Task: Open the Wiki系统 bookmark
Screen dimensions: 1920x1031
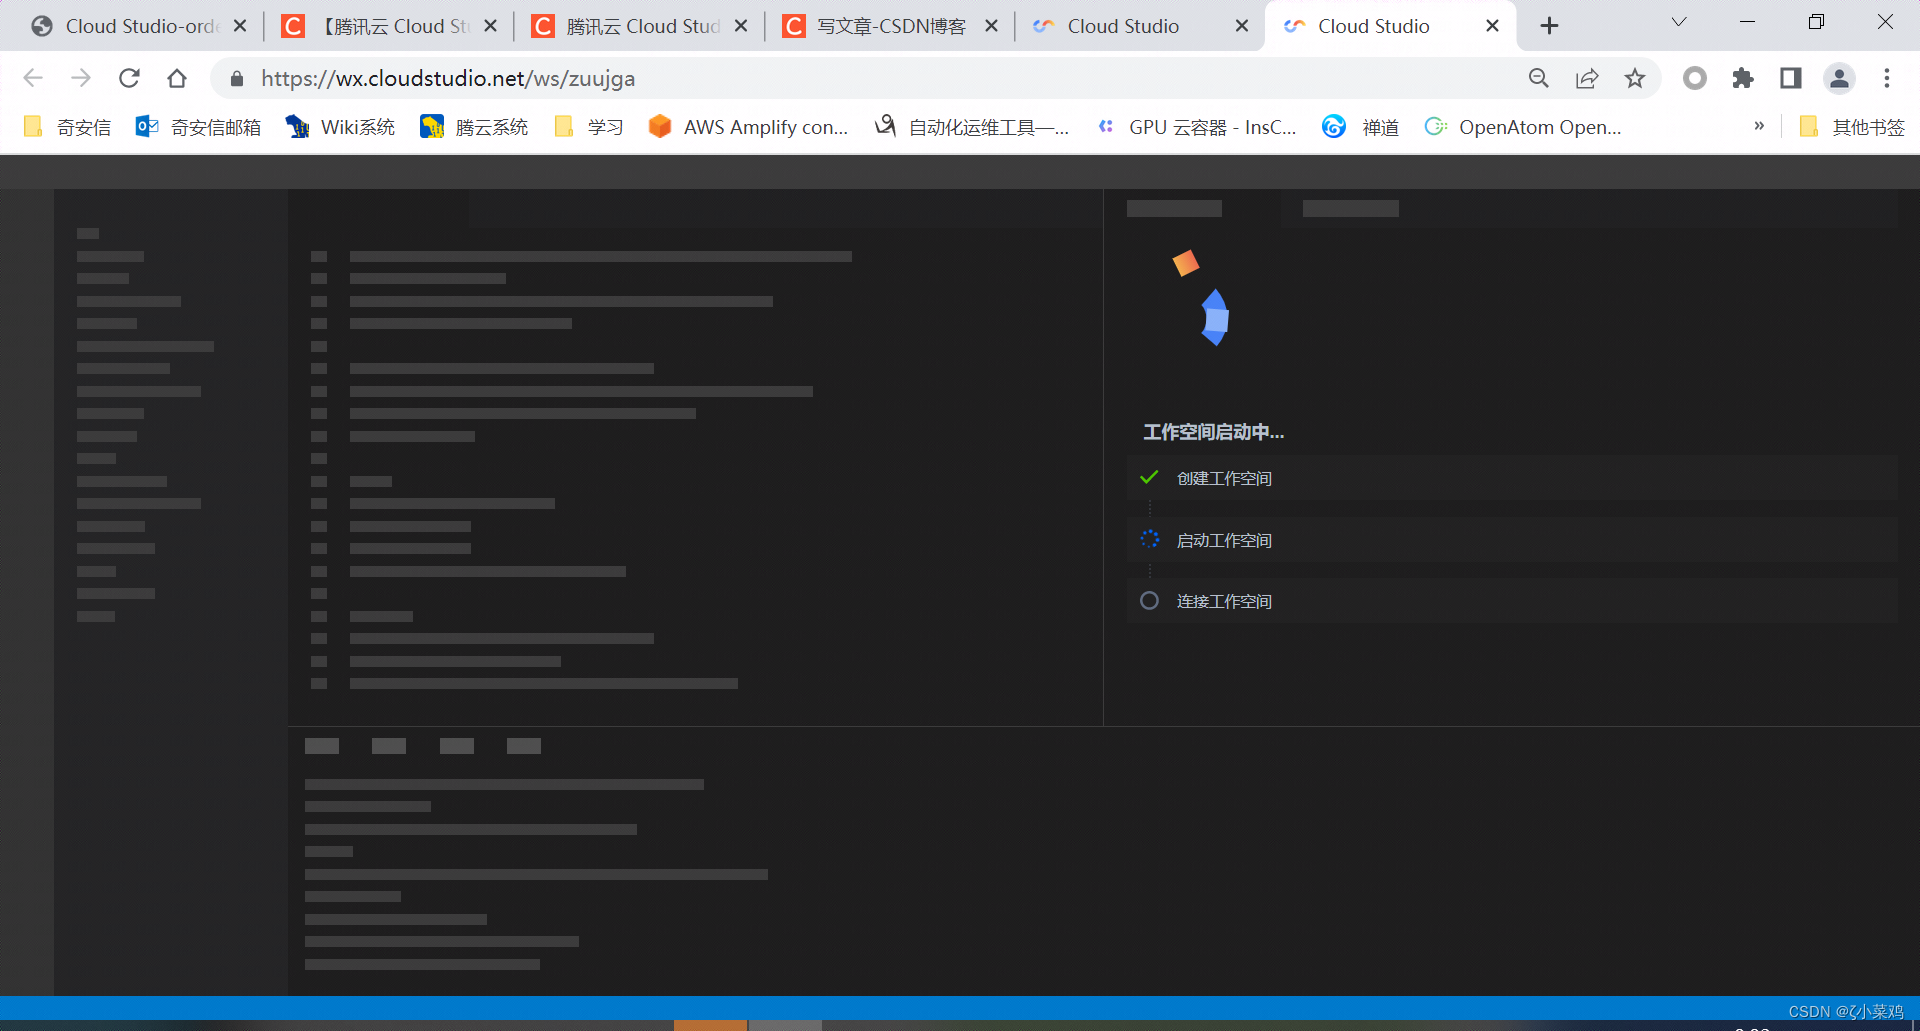Action: pos(340,127)
